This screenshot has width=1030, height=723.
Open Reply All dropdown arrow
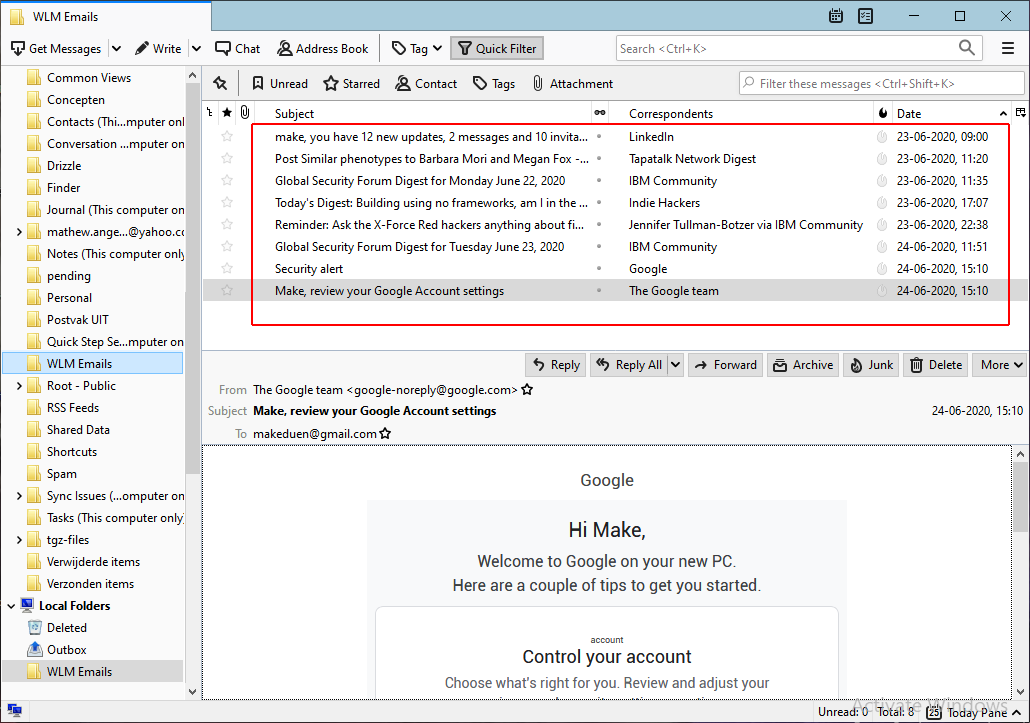click(x=676, y=365)
